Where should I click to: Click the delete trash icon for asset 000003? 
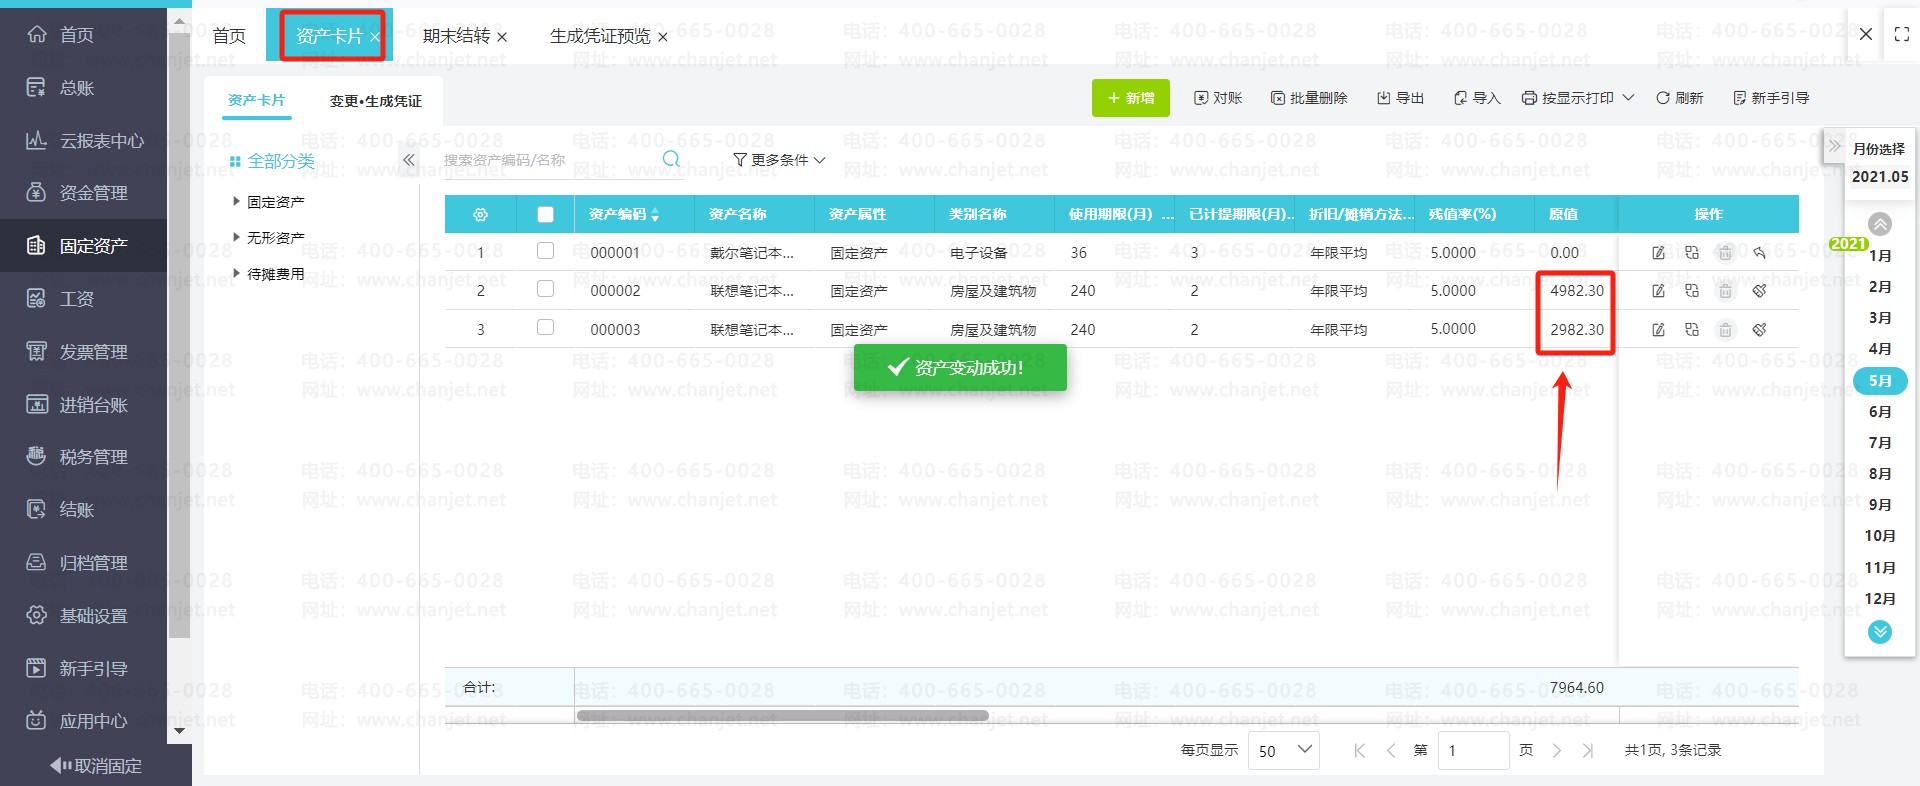1725,330
